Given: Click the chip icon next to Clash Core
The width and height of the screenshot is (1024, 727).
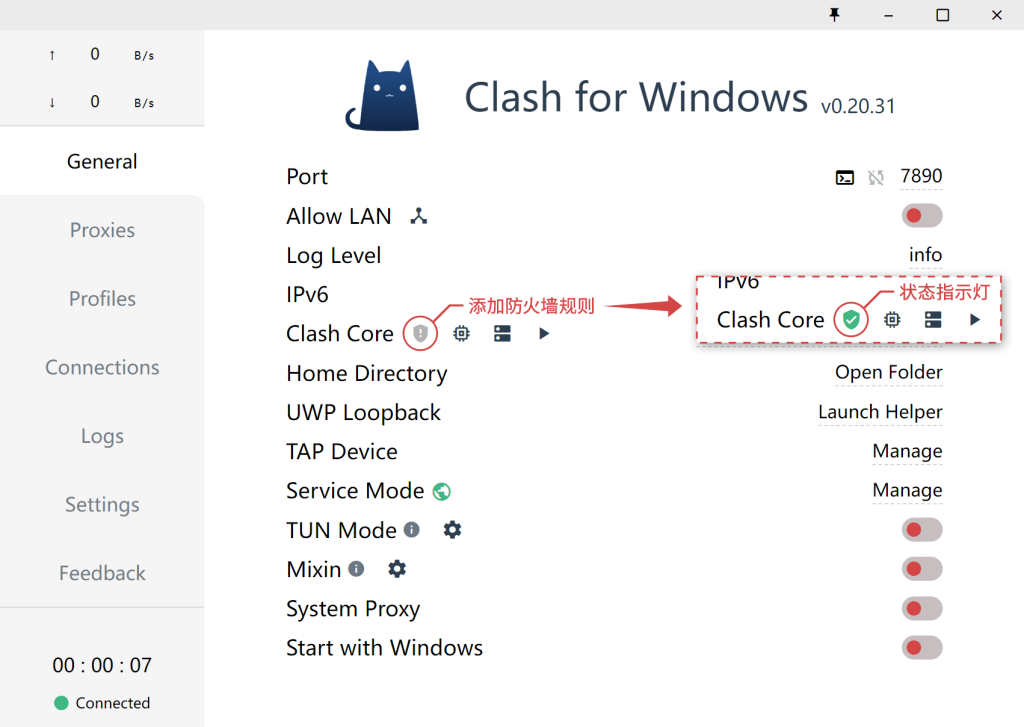Looking at the screenshot, I should [x=461, y=333].
